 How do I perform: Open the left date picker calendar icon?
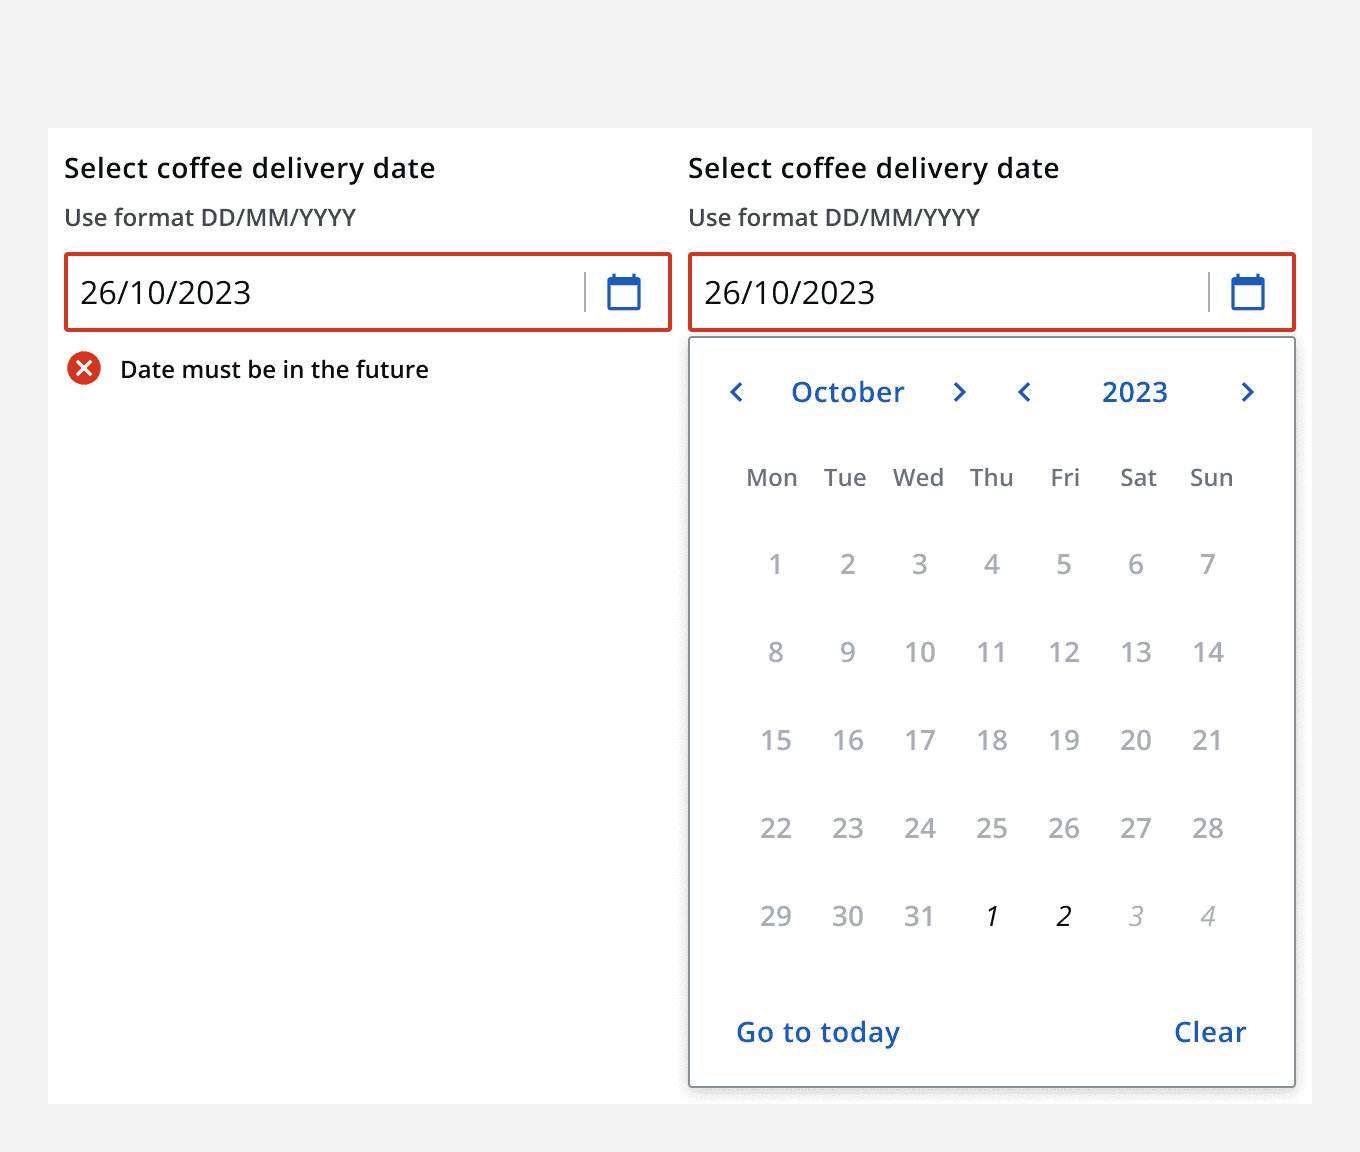pos(623,292)
